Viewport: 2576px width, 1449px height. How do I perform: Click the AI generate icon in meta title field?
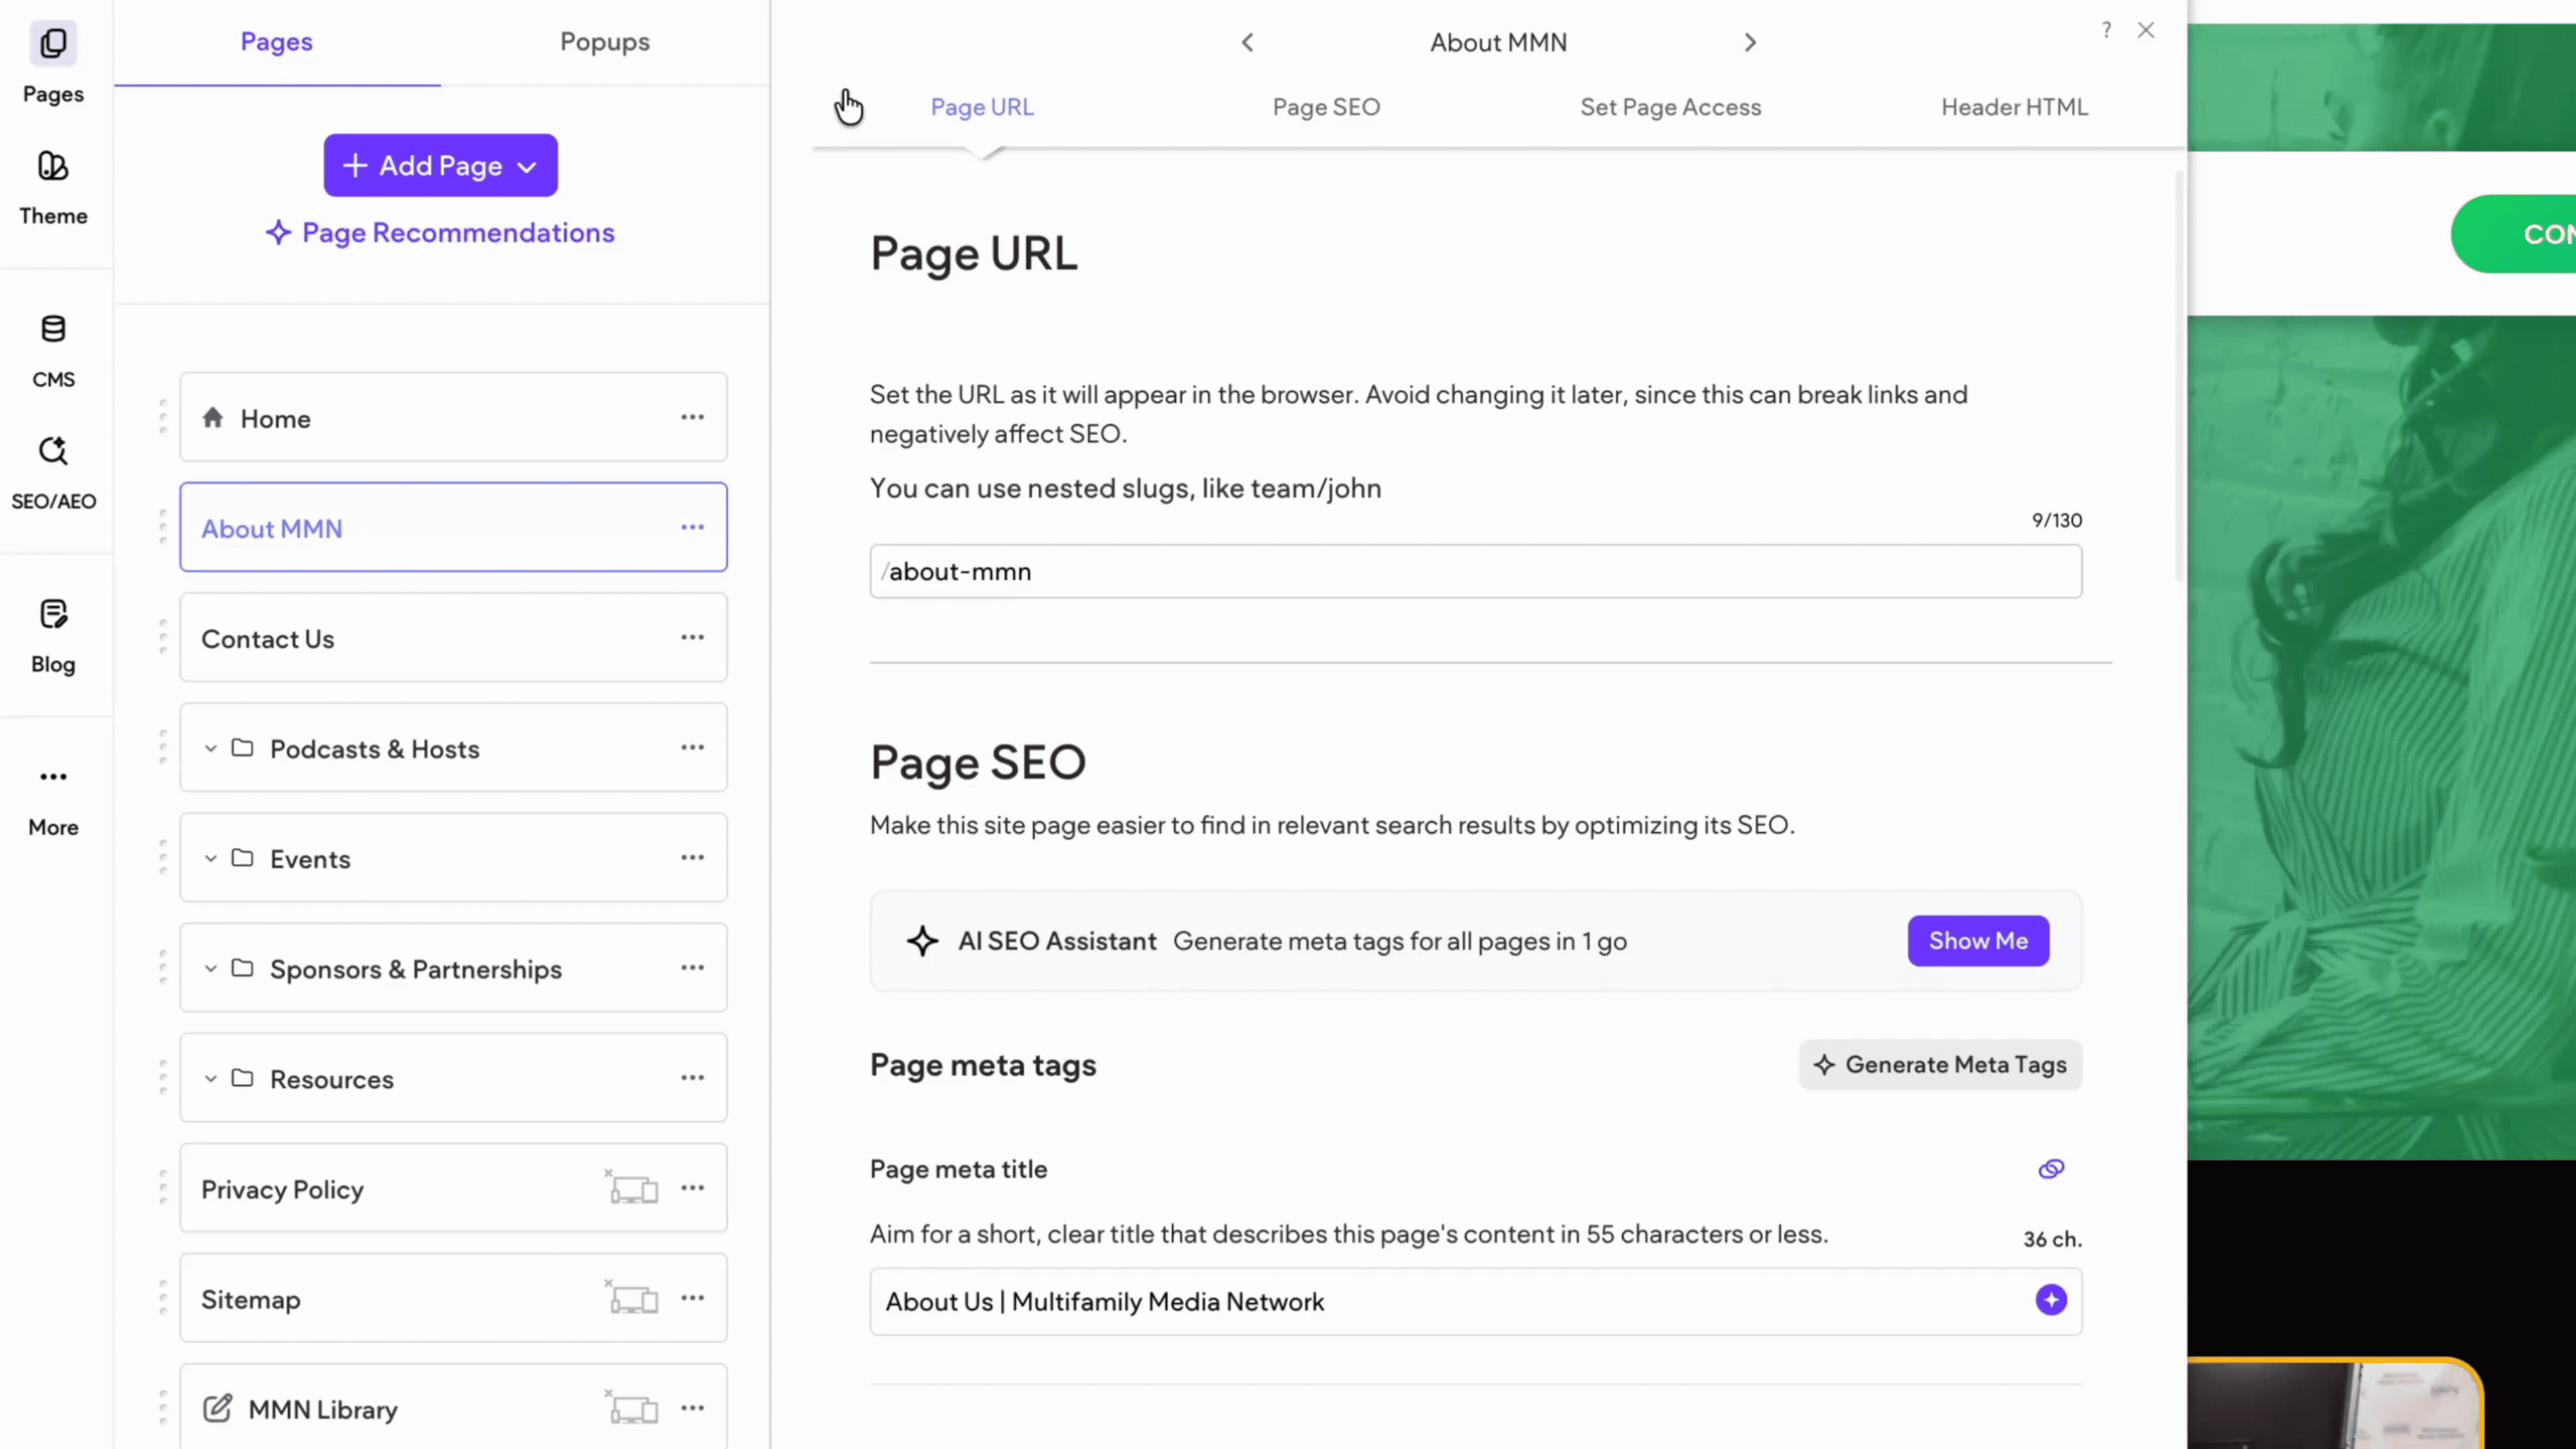click(2050, 1300)
